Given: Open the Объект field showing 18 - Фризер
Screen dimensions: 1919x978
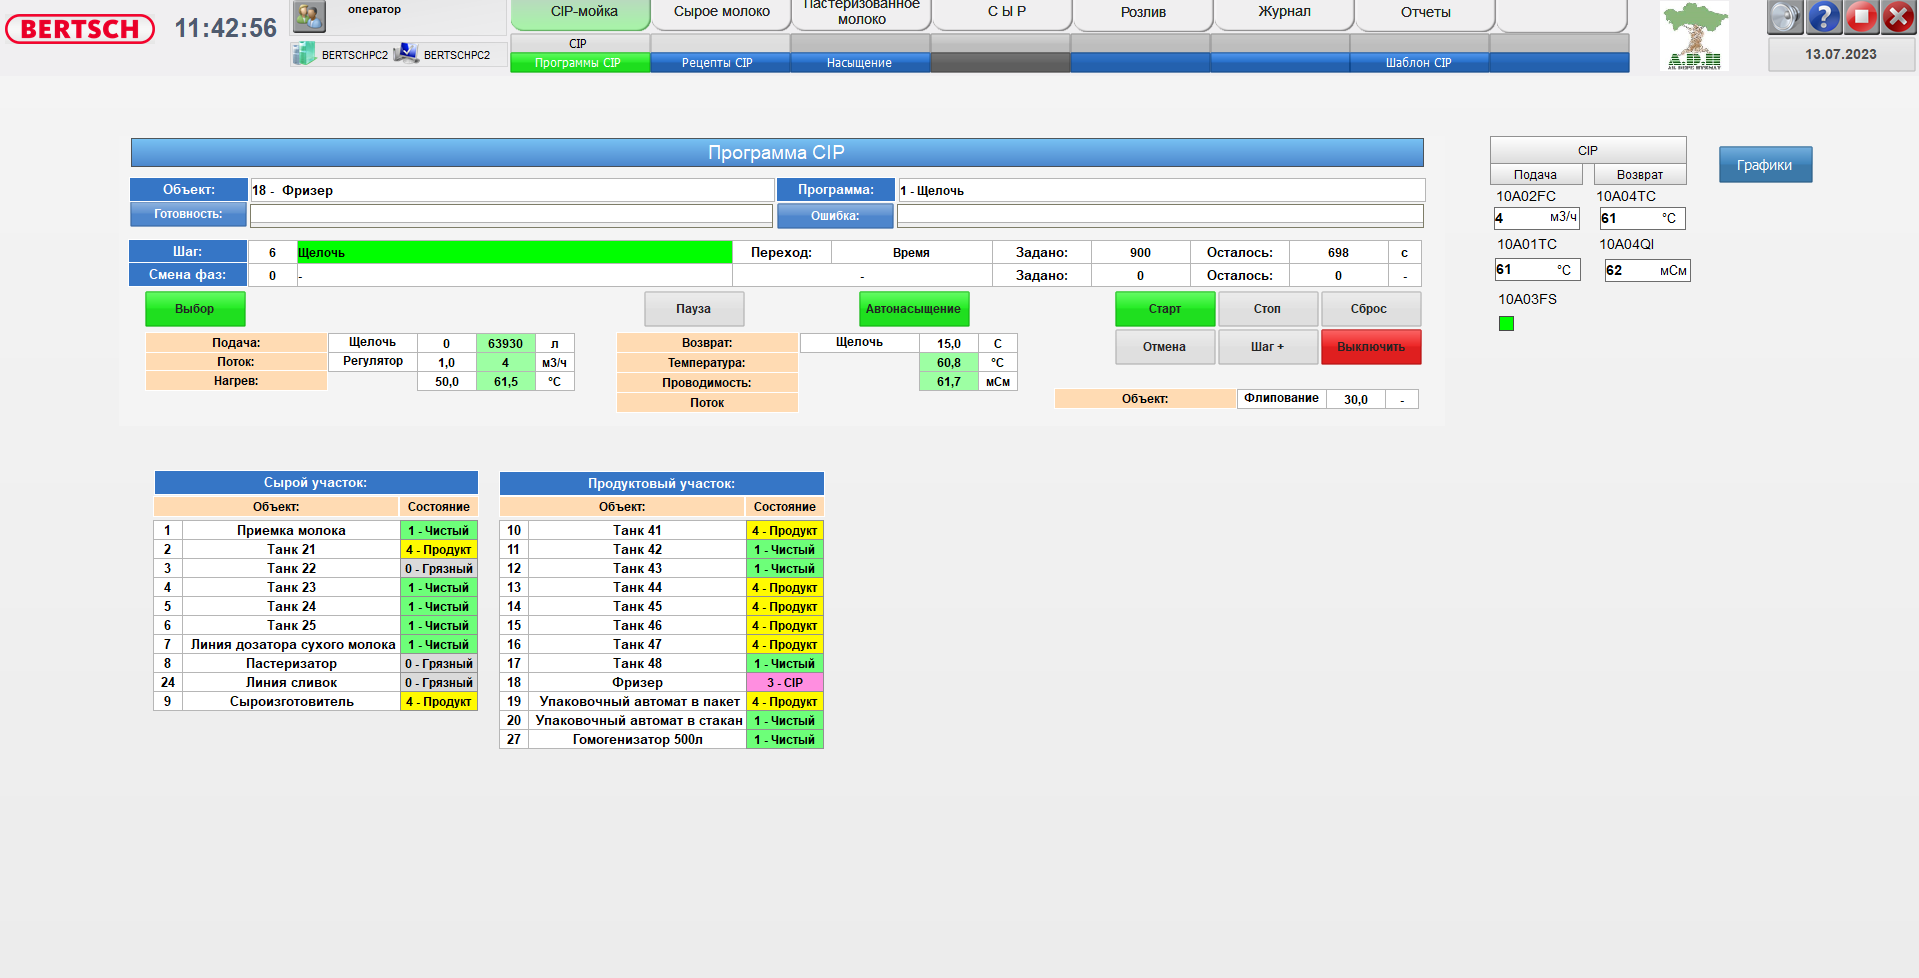Looking at the screenshot, I should click(x=511, y=190).
